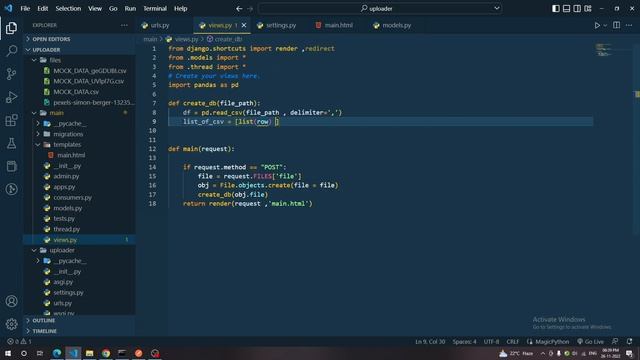Expand the migrations folder

(38, 134)
